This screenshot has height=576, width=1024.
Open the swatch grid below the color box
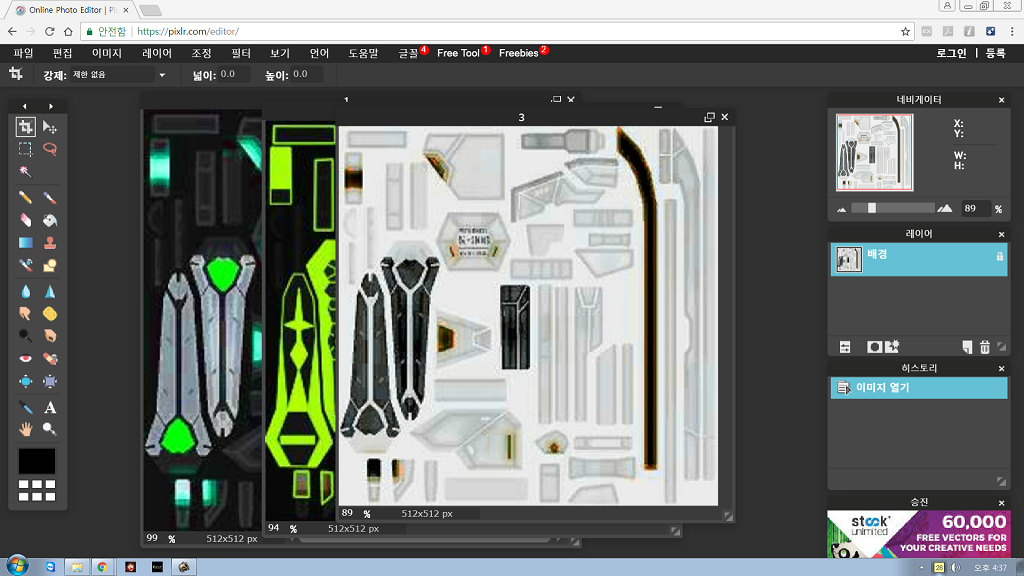tap(37, 490)
